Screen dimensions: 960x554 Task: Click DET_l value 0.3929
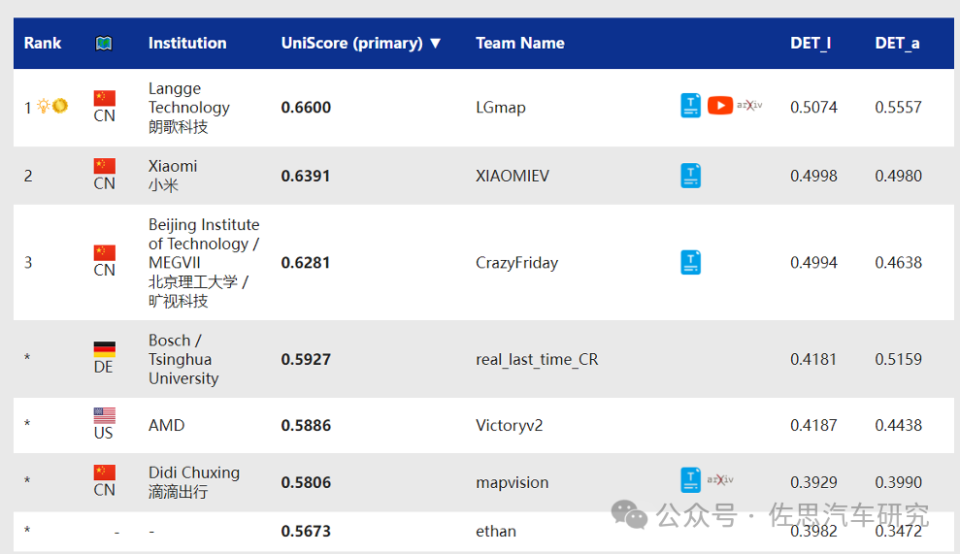814,482
